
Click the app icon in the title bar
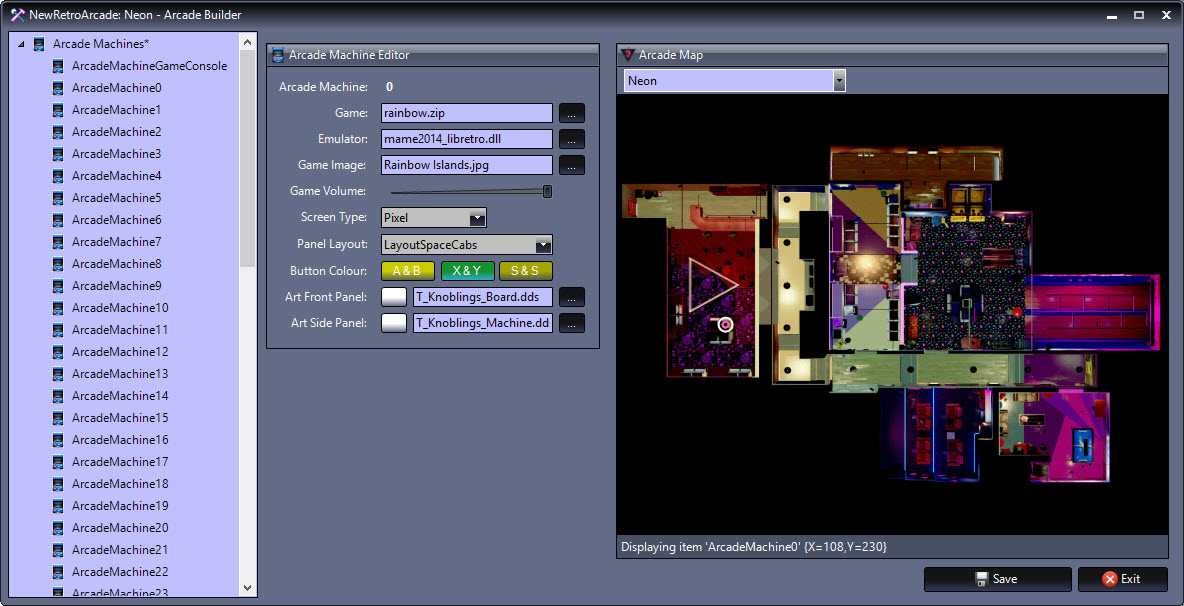point(17,15)
